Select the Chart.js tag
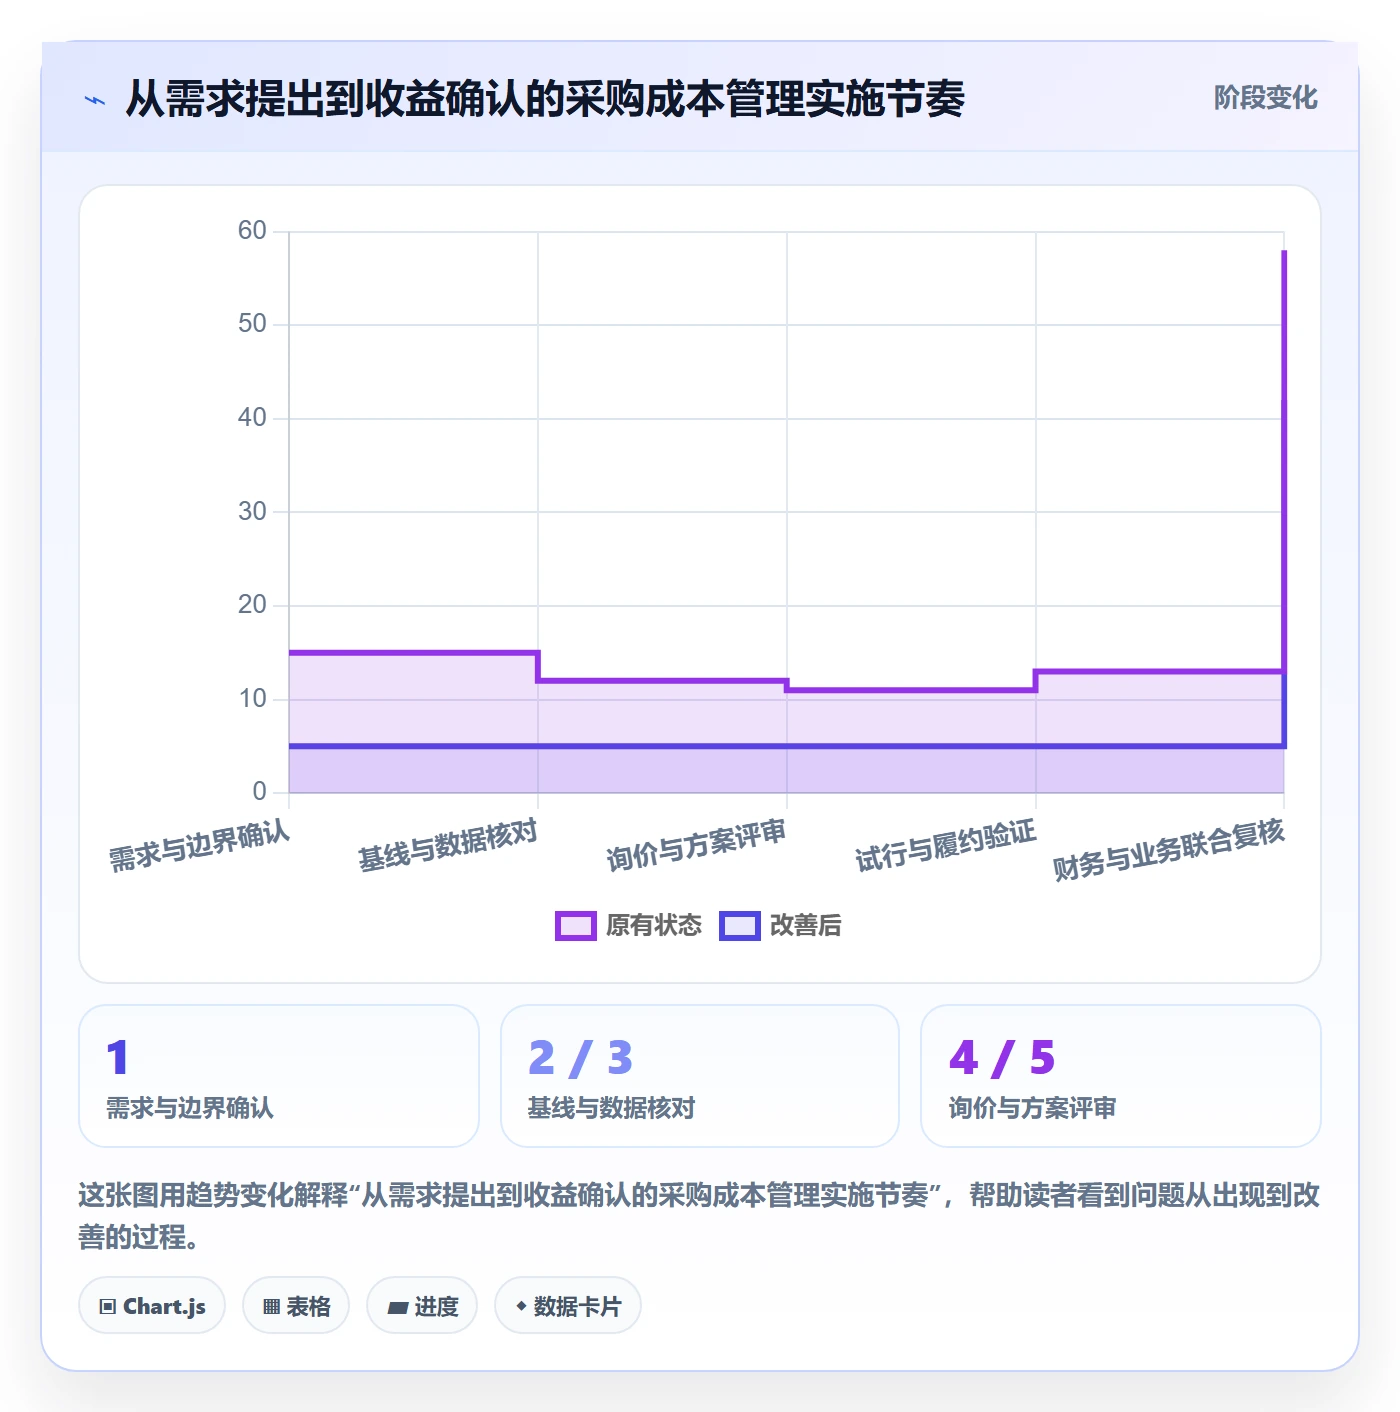 coord(152,1306)
